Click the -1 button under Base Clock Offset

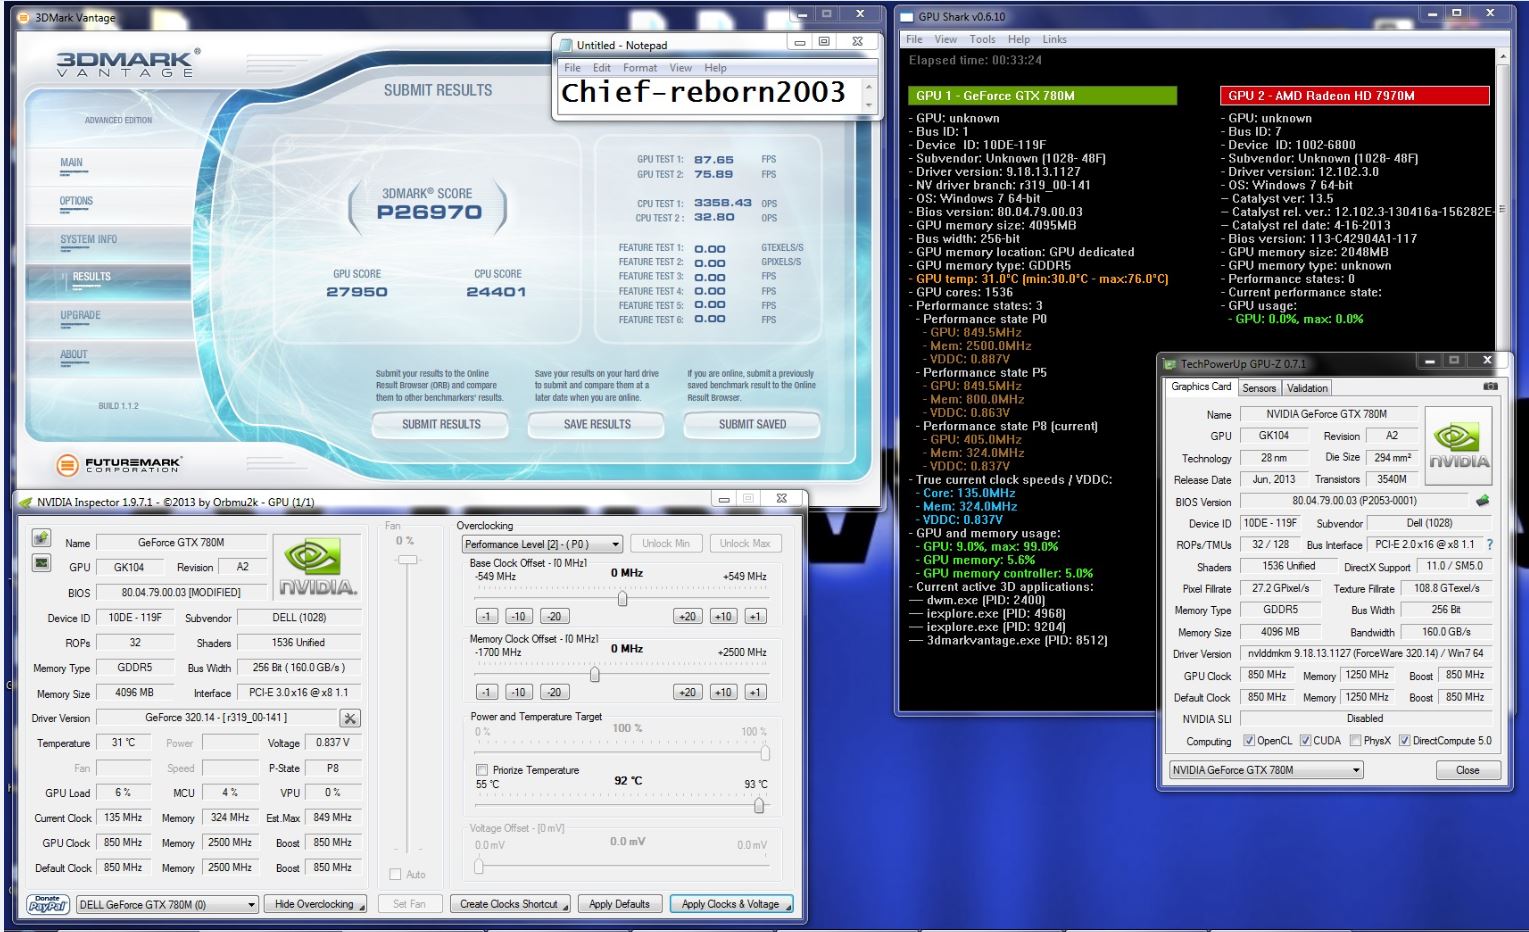tap(486, 616)
